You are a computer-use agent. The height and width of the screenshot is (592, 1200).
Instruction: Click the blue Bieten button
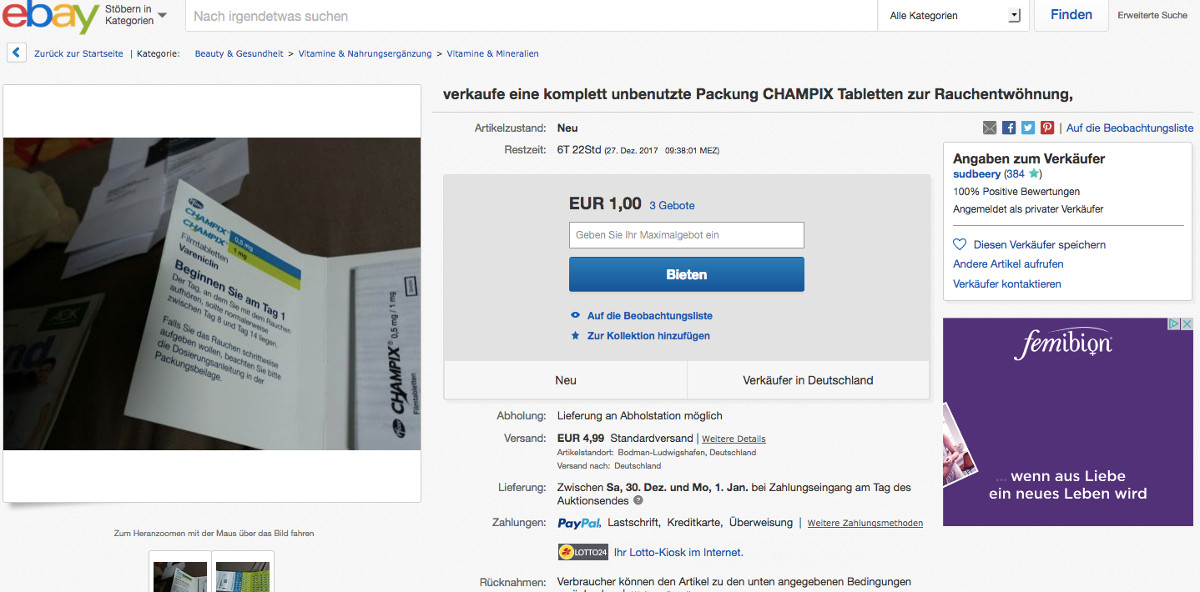pos(686,274)
